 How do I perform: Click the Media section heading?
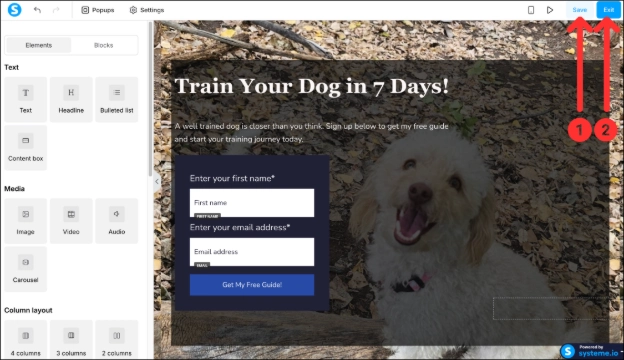click(x=14, y=189)
